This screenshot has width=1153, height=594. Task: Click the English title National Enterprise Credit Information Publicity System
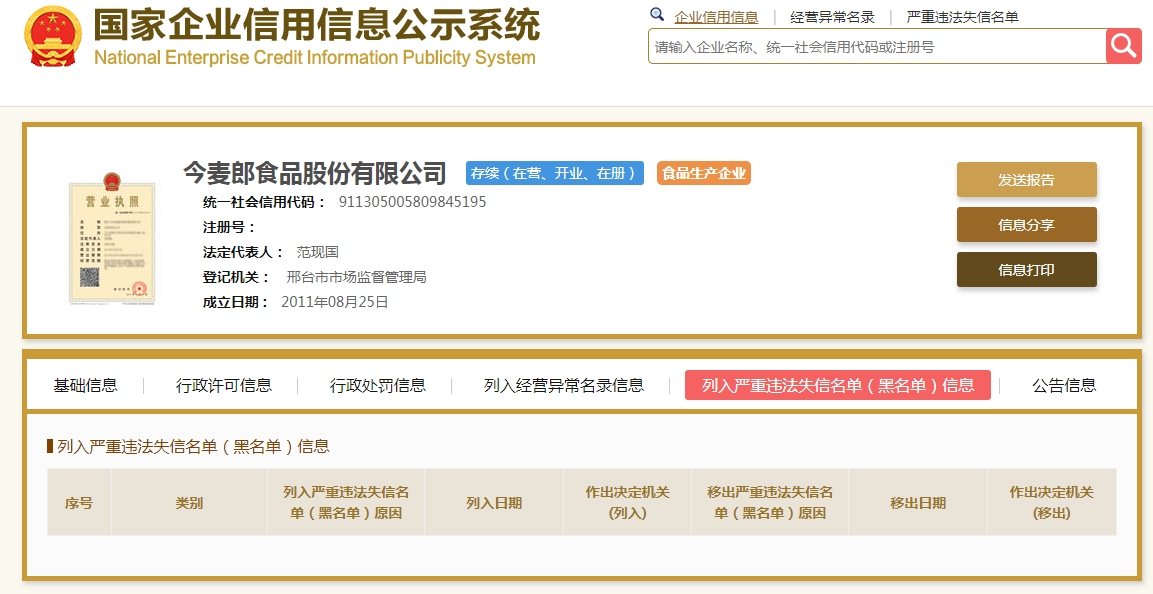(315, 57)
